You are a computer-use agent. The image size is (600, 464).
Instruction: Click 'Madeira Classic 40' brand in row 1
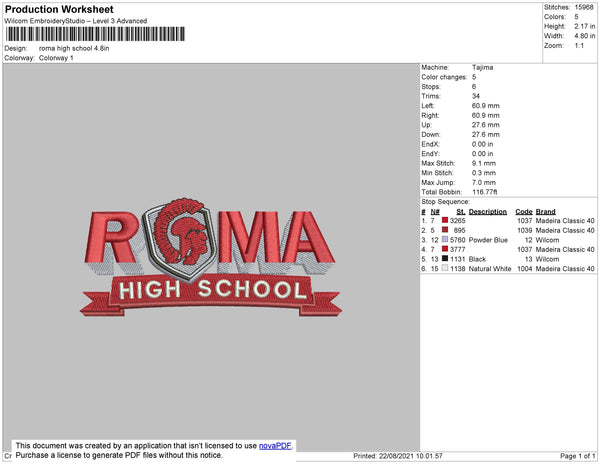(565, 221)
